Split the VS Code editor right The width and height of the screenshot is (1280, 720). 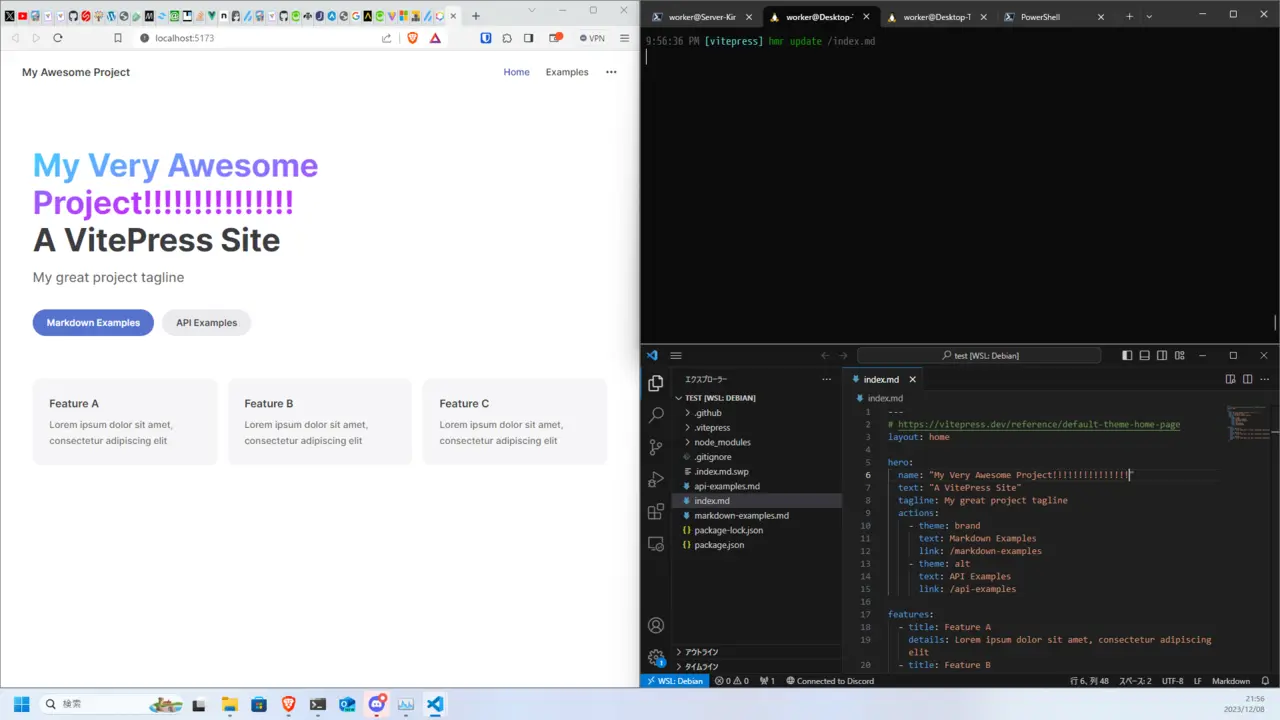click(1248, 379)
